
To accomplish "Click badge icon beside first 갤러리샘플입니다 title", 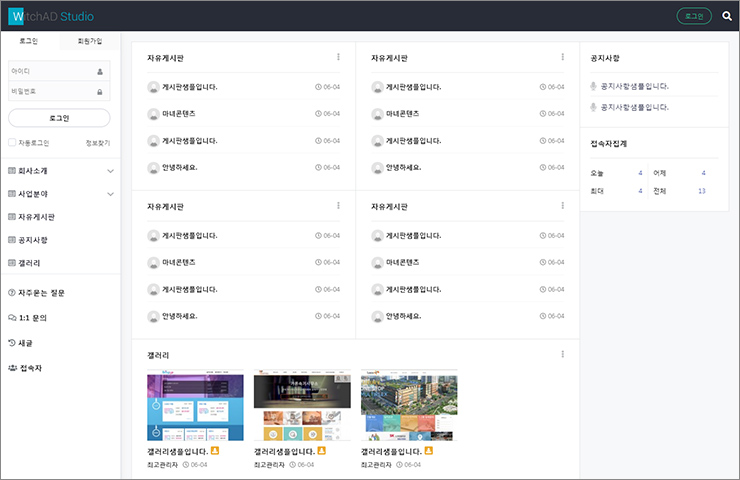I will click(x=215, y=451).
